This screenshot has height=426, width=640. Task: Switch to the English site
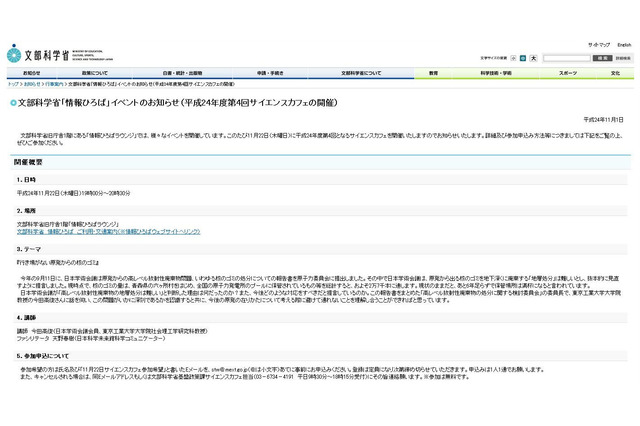[x=624, y=44]
